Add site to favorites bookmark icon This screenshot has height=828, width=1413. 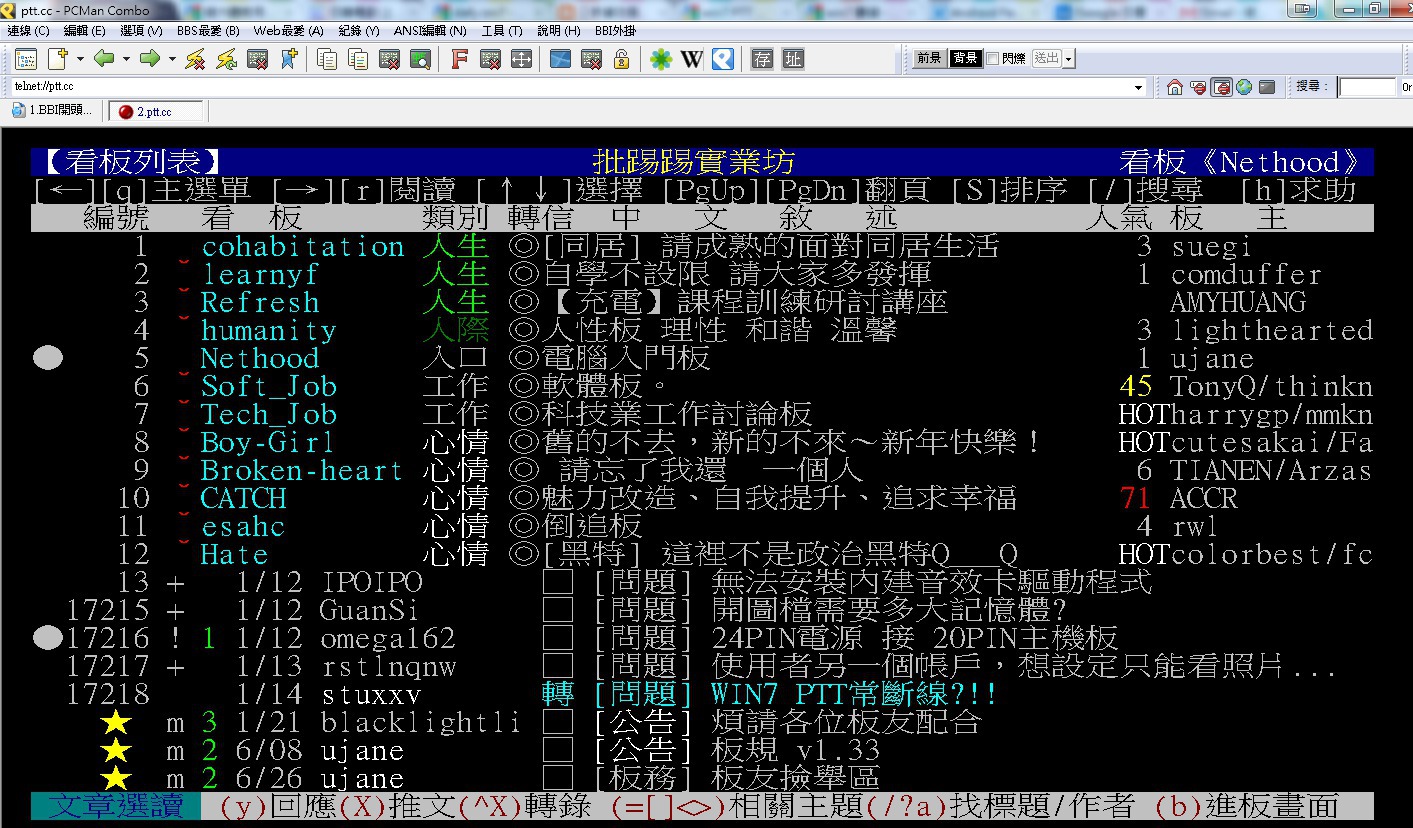pos(288,59)
